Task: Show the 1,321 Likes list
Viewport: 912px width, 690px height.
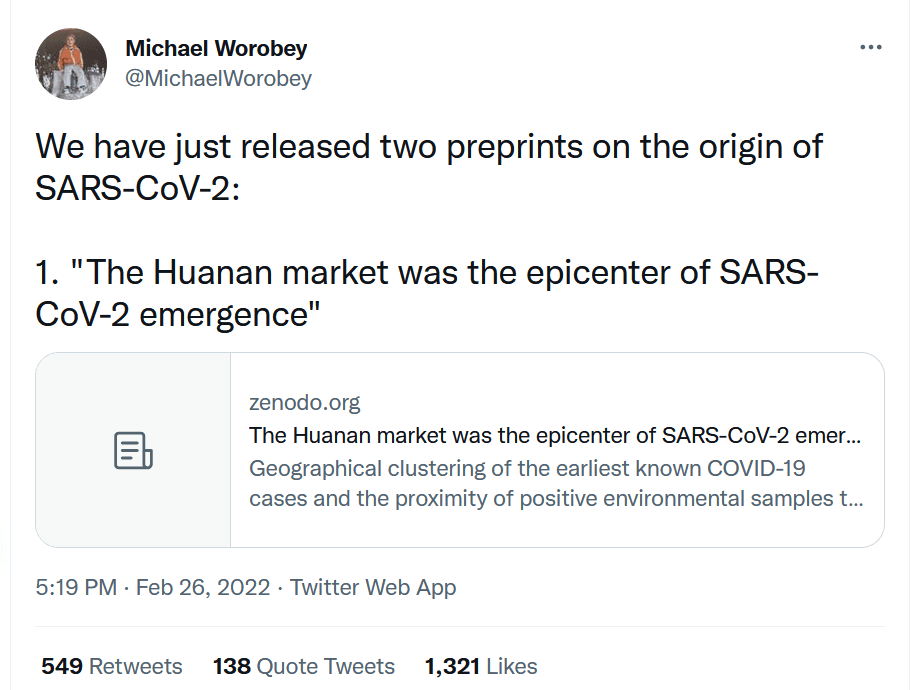Action: click(x=481, y=666)
